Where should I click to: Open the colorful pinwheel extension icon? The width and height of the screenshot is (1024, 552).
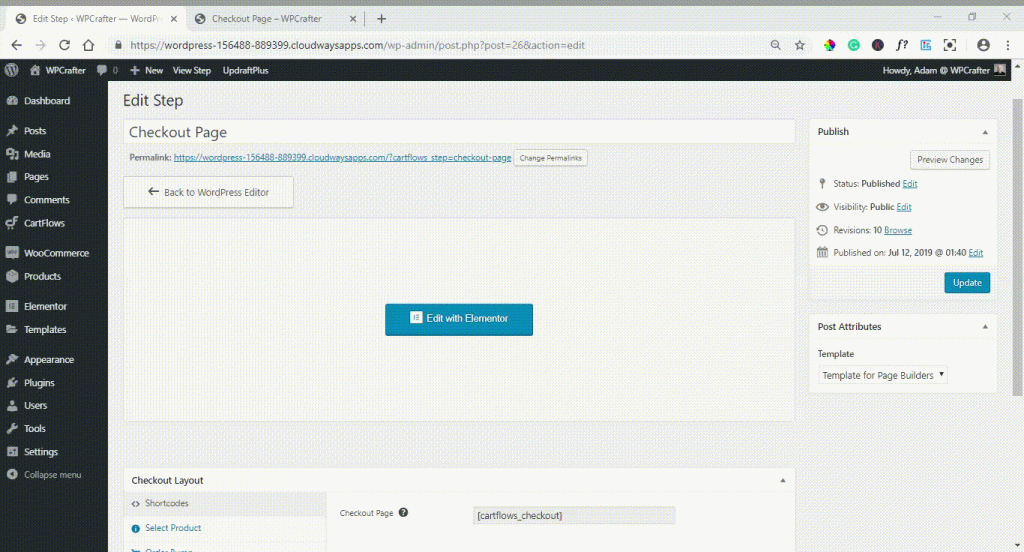829,45
